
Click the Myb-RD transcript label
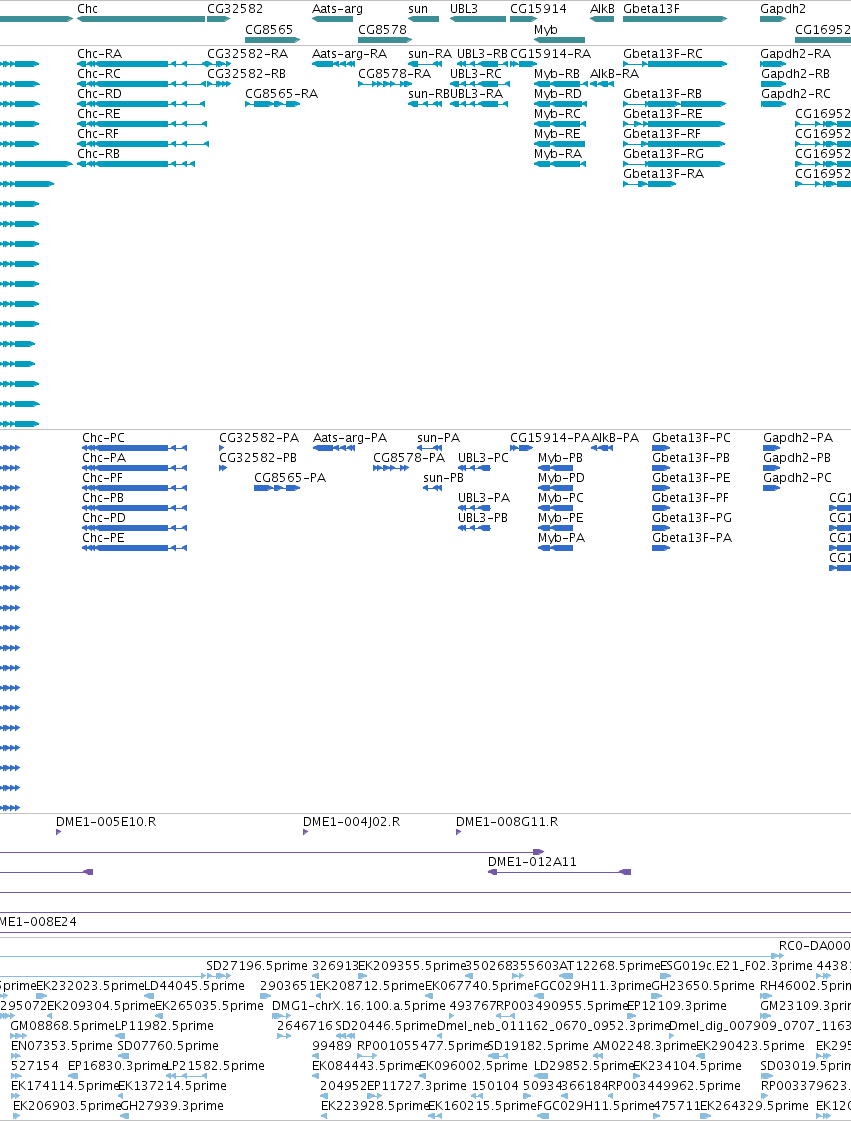click(x=558, y=94)
